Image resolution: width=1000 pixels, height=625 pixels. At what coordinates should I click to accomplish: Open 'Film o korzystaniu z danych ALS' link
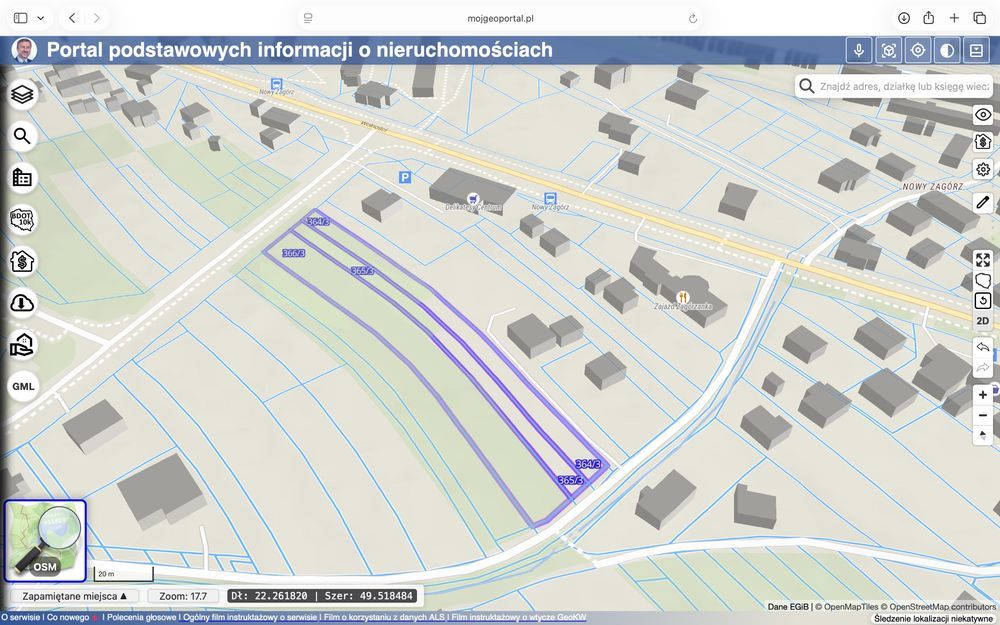click(x=385, y=617)
